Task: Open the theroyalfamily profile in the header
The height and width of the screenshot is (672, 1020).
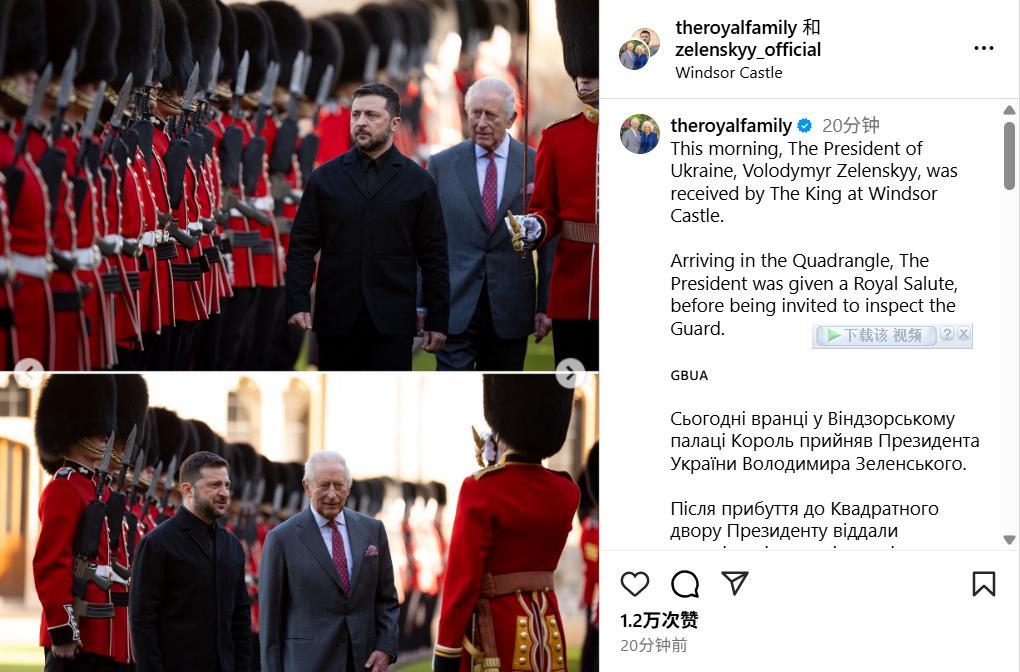Action: 736,28
